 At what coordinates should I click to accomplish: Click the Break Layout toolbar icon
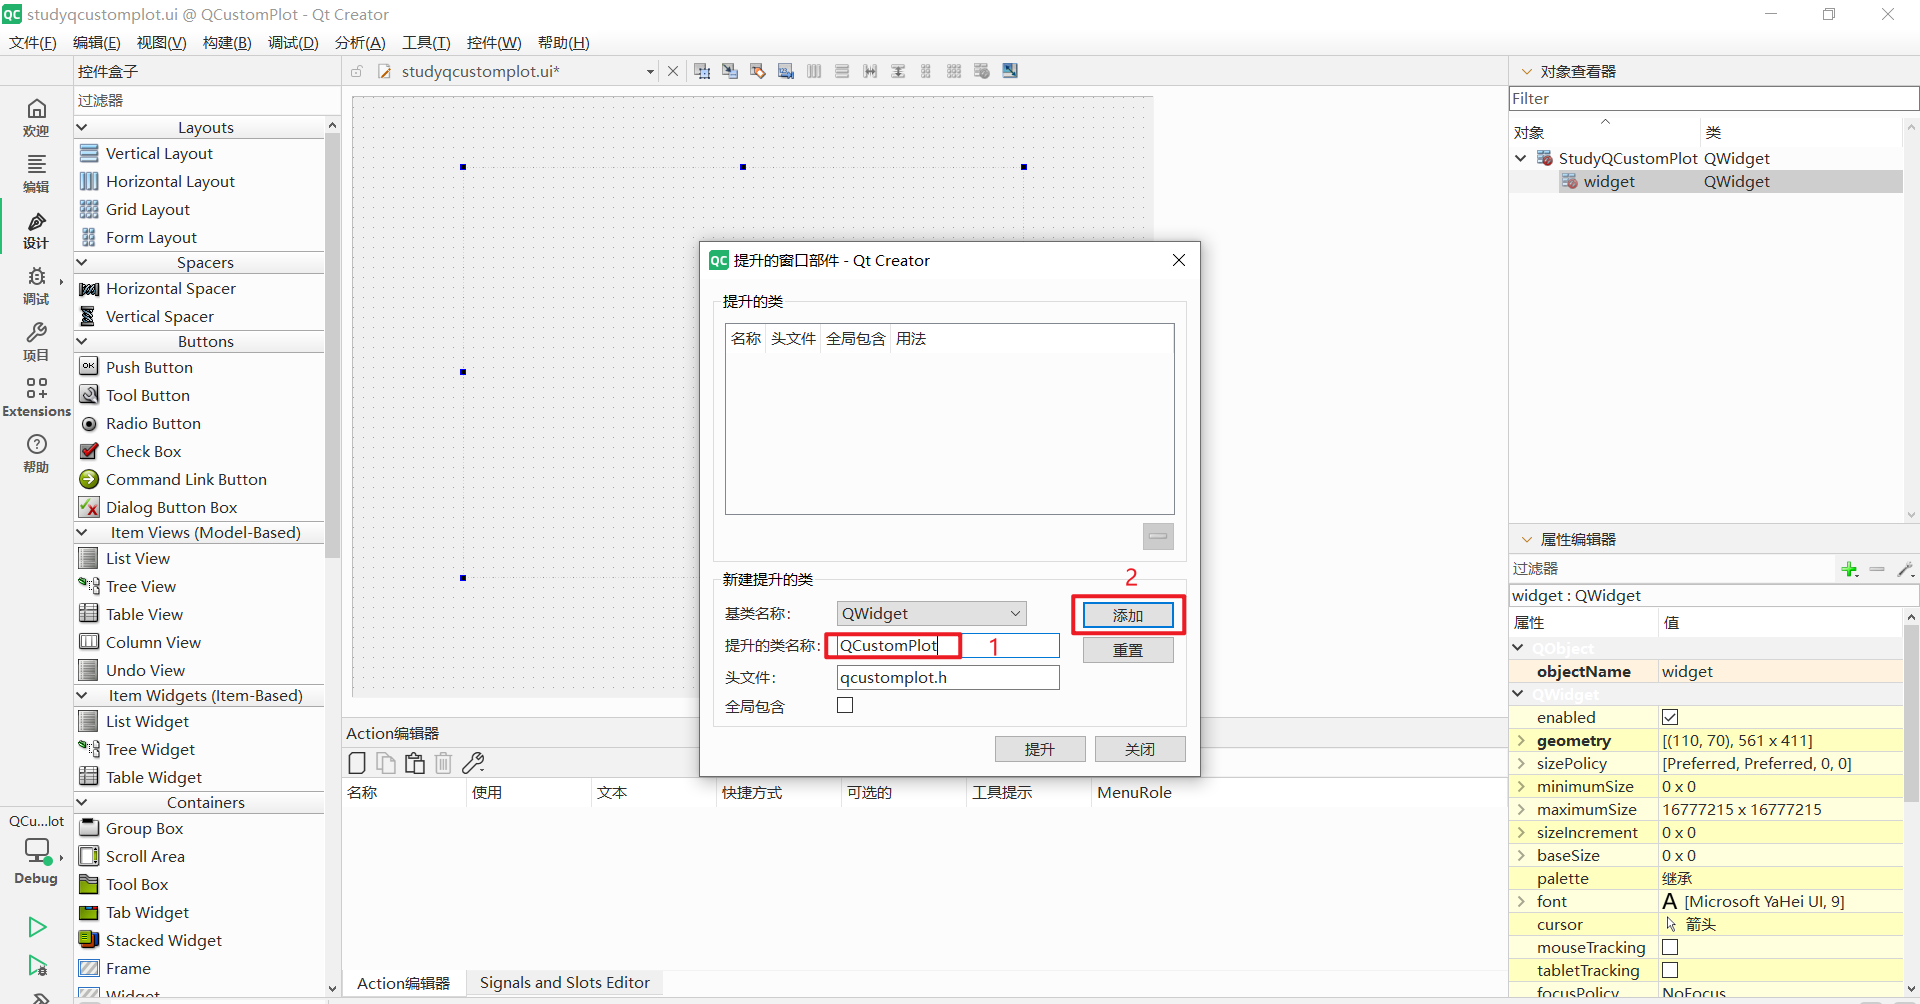point(982,71)
